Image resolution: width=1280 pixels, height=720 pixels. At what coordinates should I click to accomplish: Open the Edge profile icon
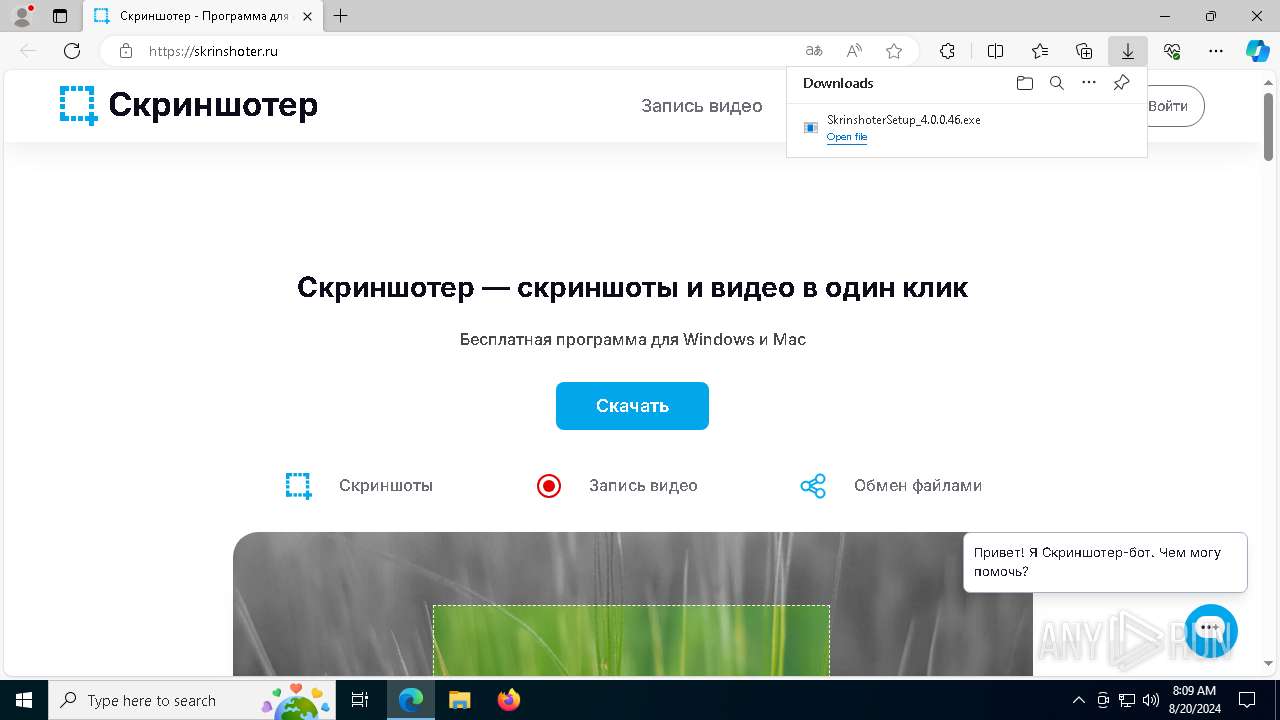(x=22, y=16)
